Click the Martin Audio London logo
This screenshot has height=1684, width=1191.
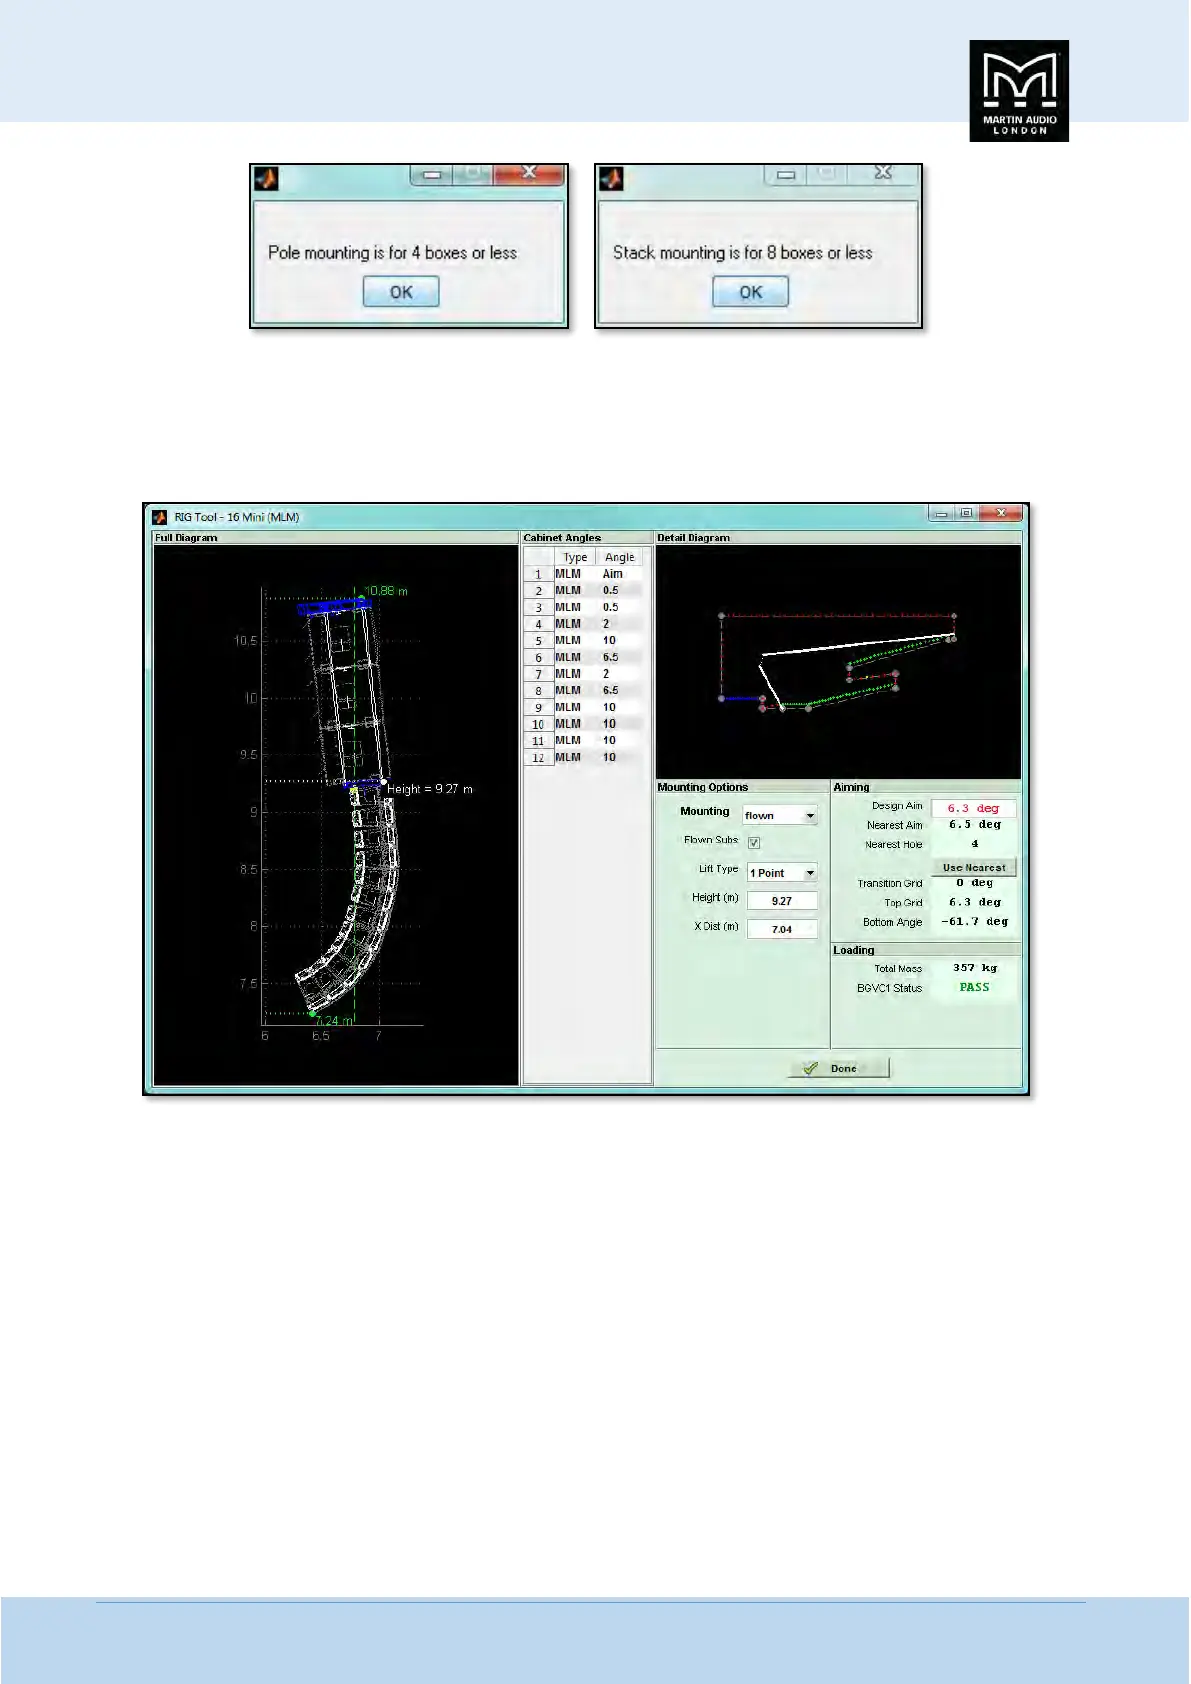[1019, 91]
